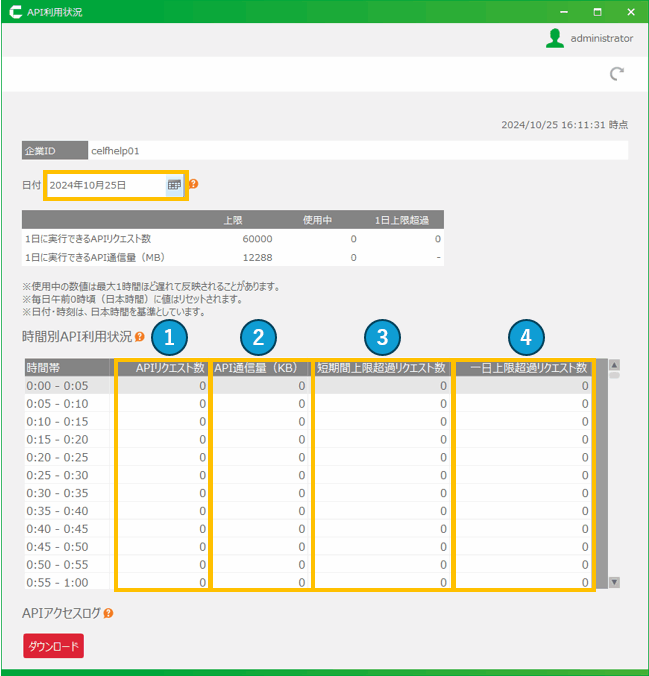Click the administrator user avatar icon
This screenshot has height=676, width=649.
(x=555, y=38)
